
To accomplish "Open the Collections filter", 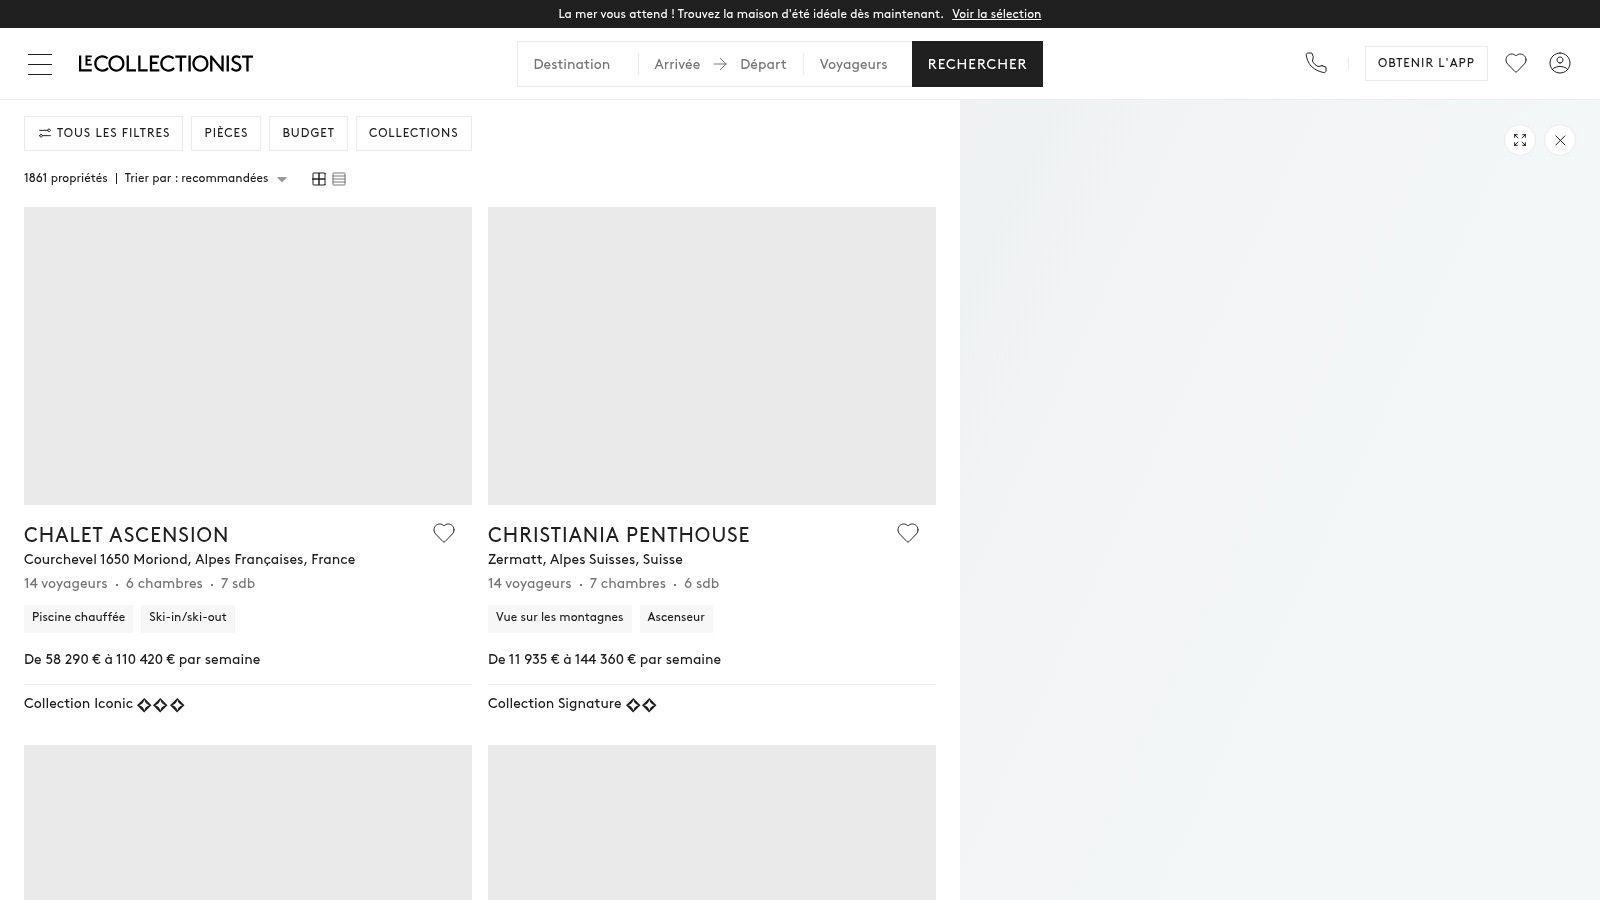I will tap(413, 133).
